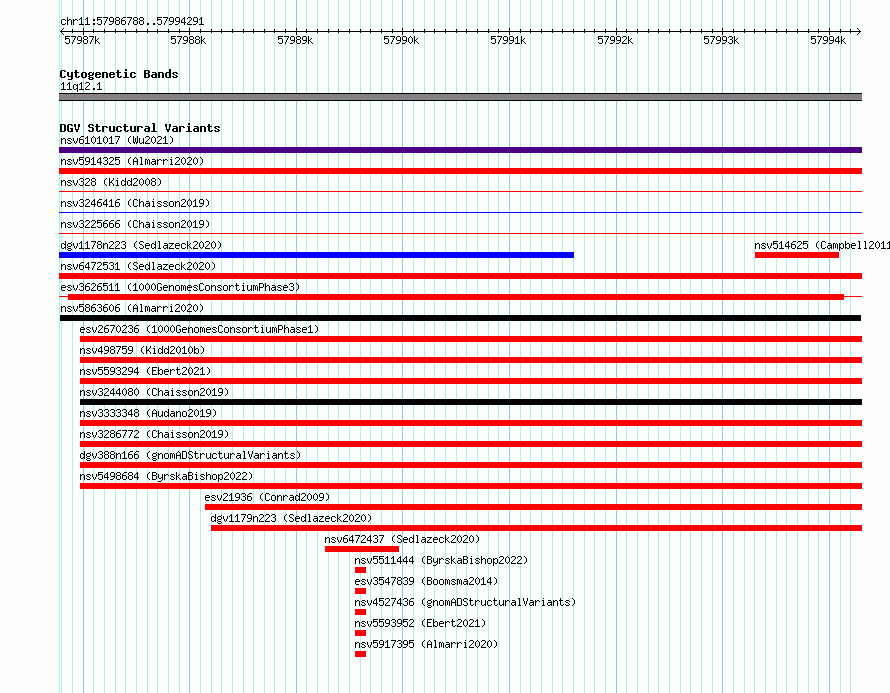Viewport: 890px width, 693px height.
Task: Open nsv5914325 (Almarri2020) variant label
Action: (x=132, y=161)
